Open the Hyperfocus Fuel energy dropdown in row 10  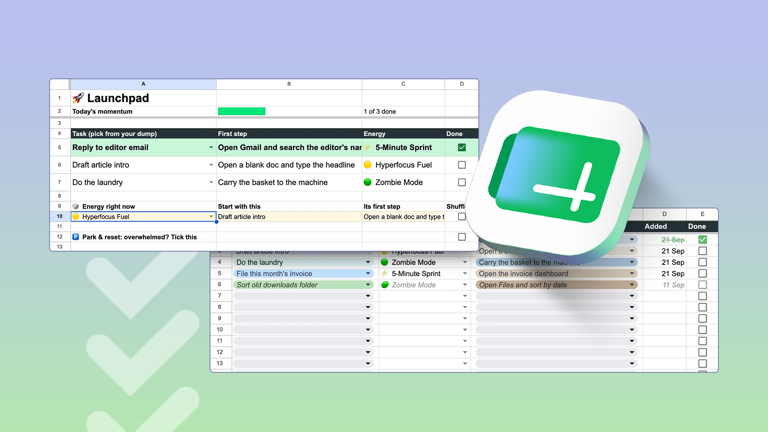point(211,216)
